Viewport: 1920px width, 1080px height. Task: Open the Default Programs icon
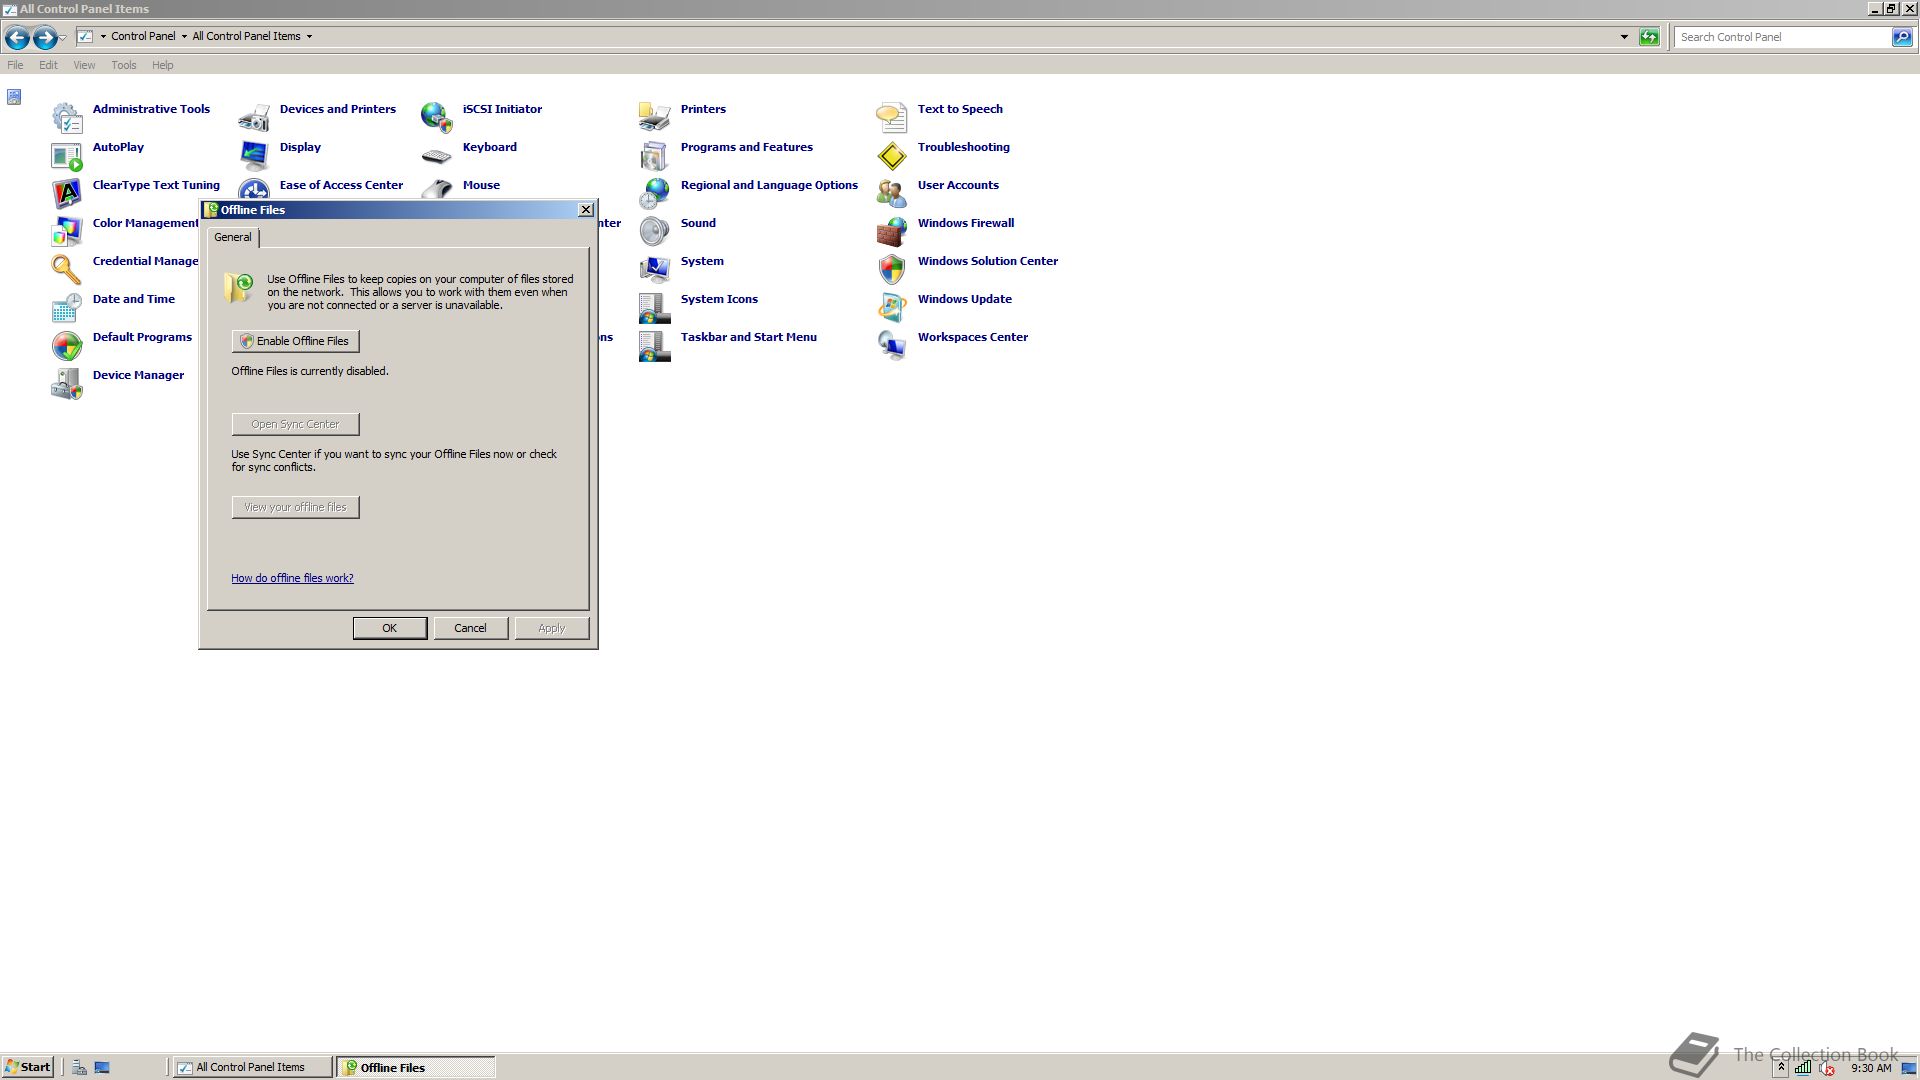click(x=67, y=346)
